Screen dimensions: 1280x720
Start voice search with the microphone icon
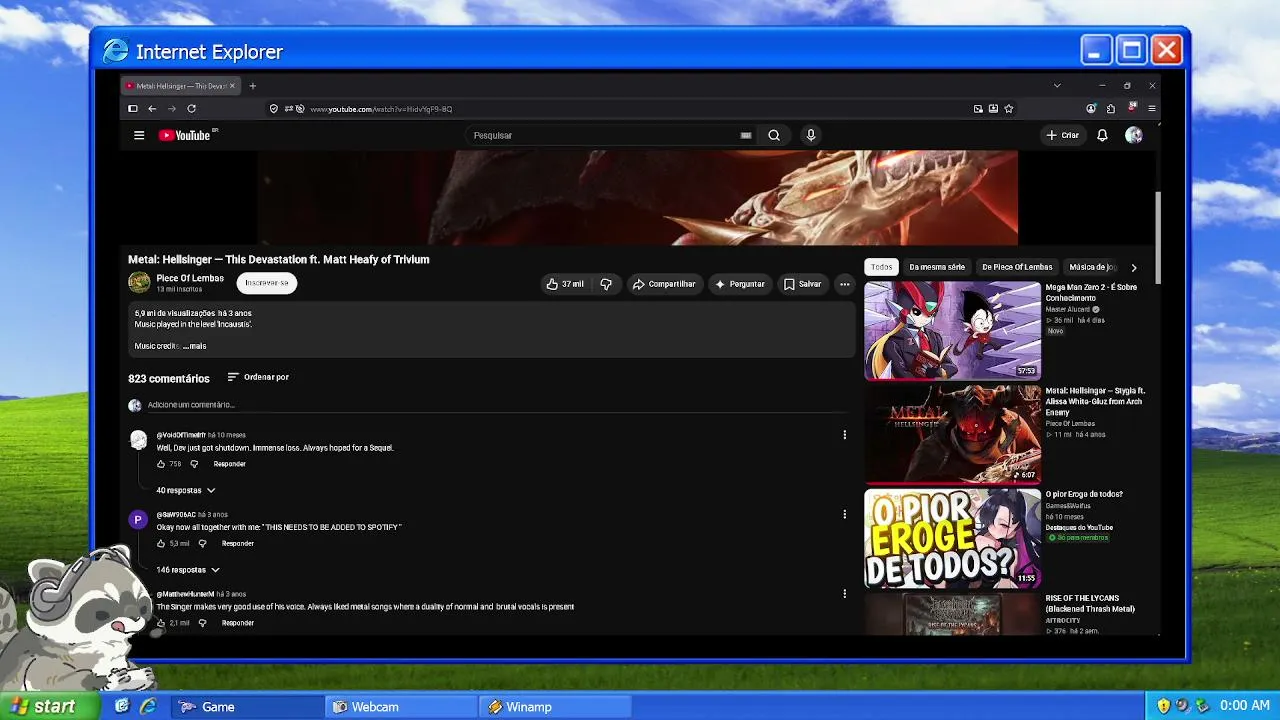coord(811,135)
